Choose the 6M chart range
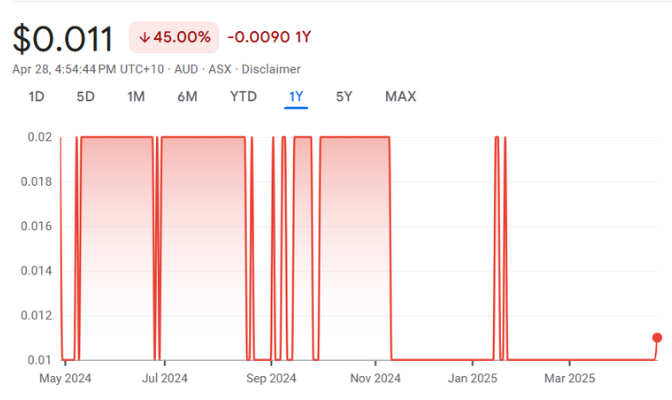 (187, 96)
